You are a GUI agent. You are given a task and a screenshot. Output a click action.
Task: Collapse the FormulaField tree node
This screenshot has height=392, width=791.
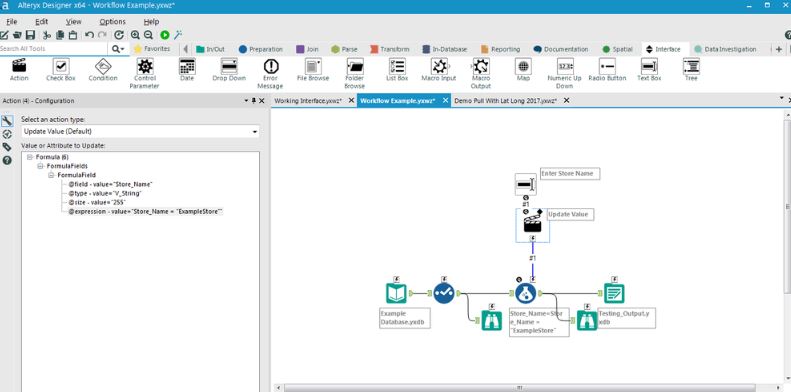(51, 175)
